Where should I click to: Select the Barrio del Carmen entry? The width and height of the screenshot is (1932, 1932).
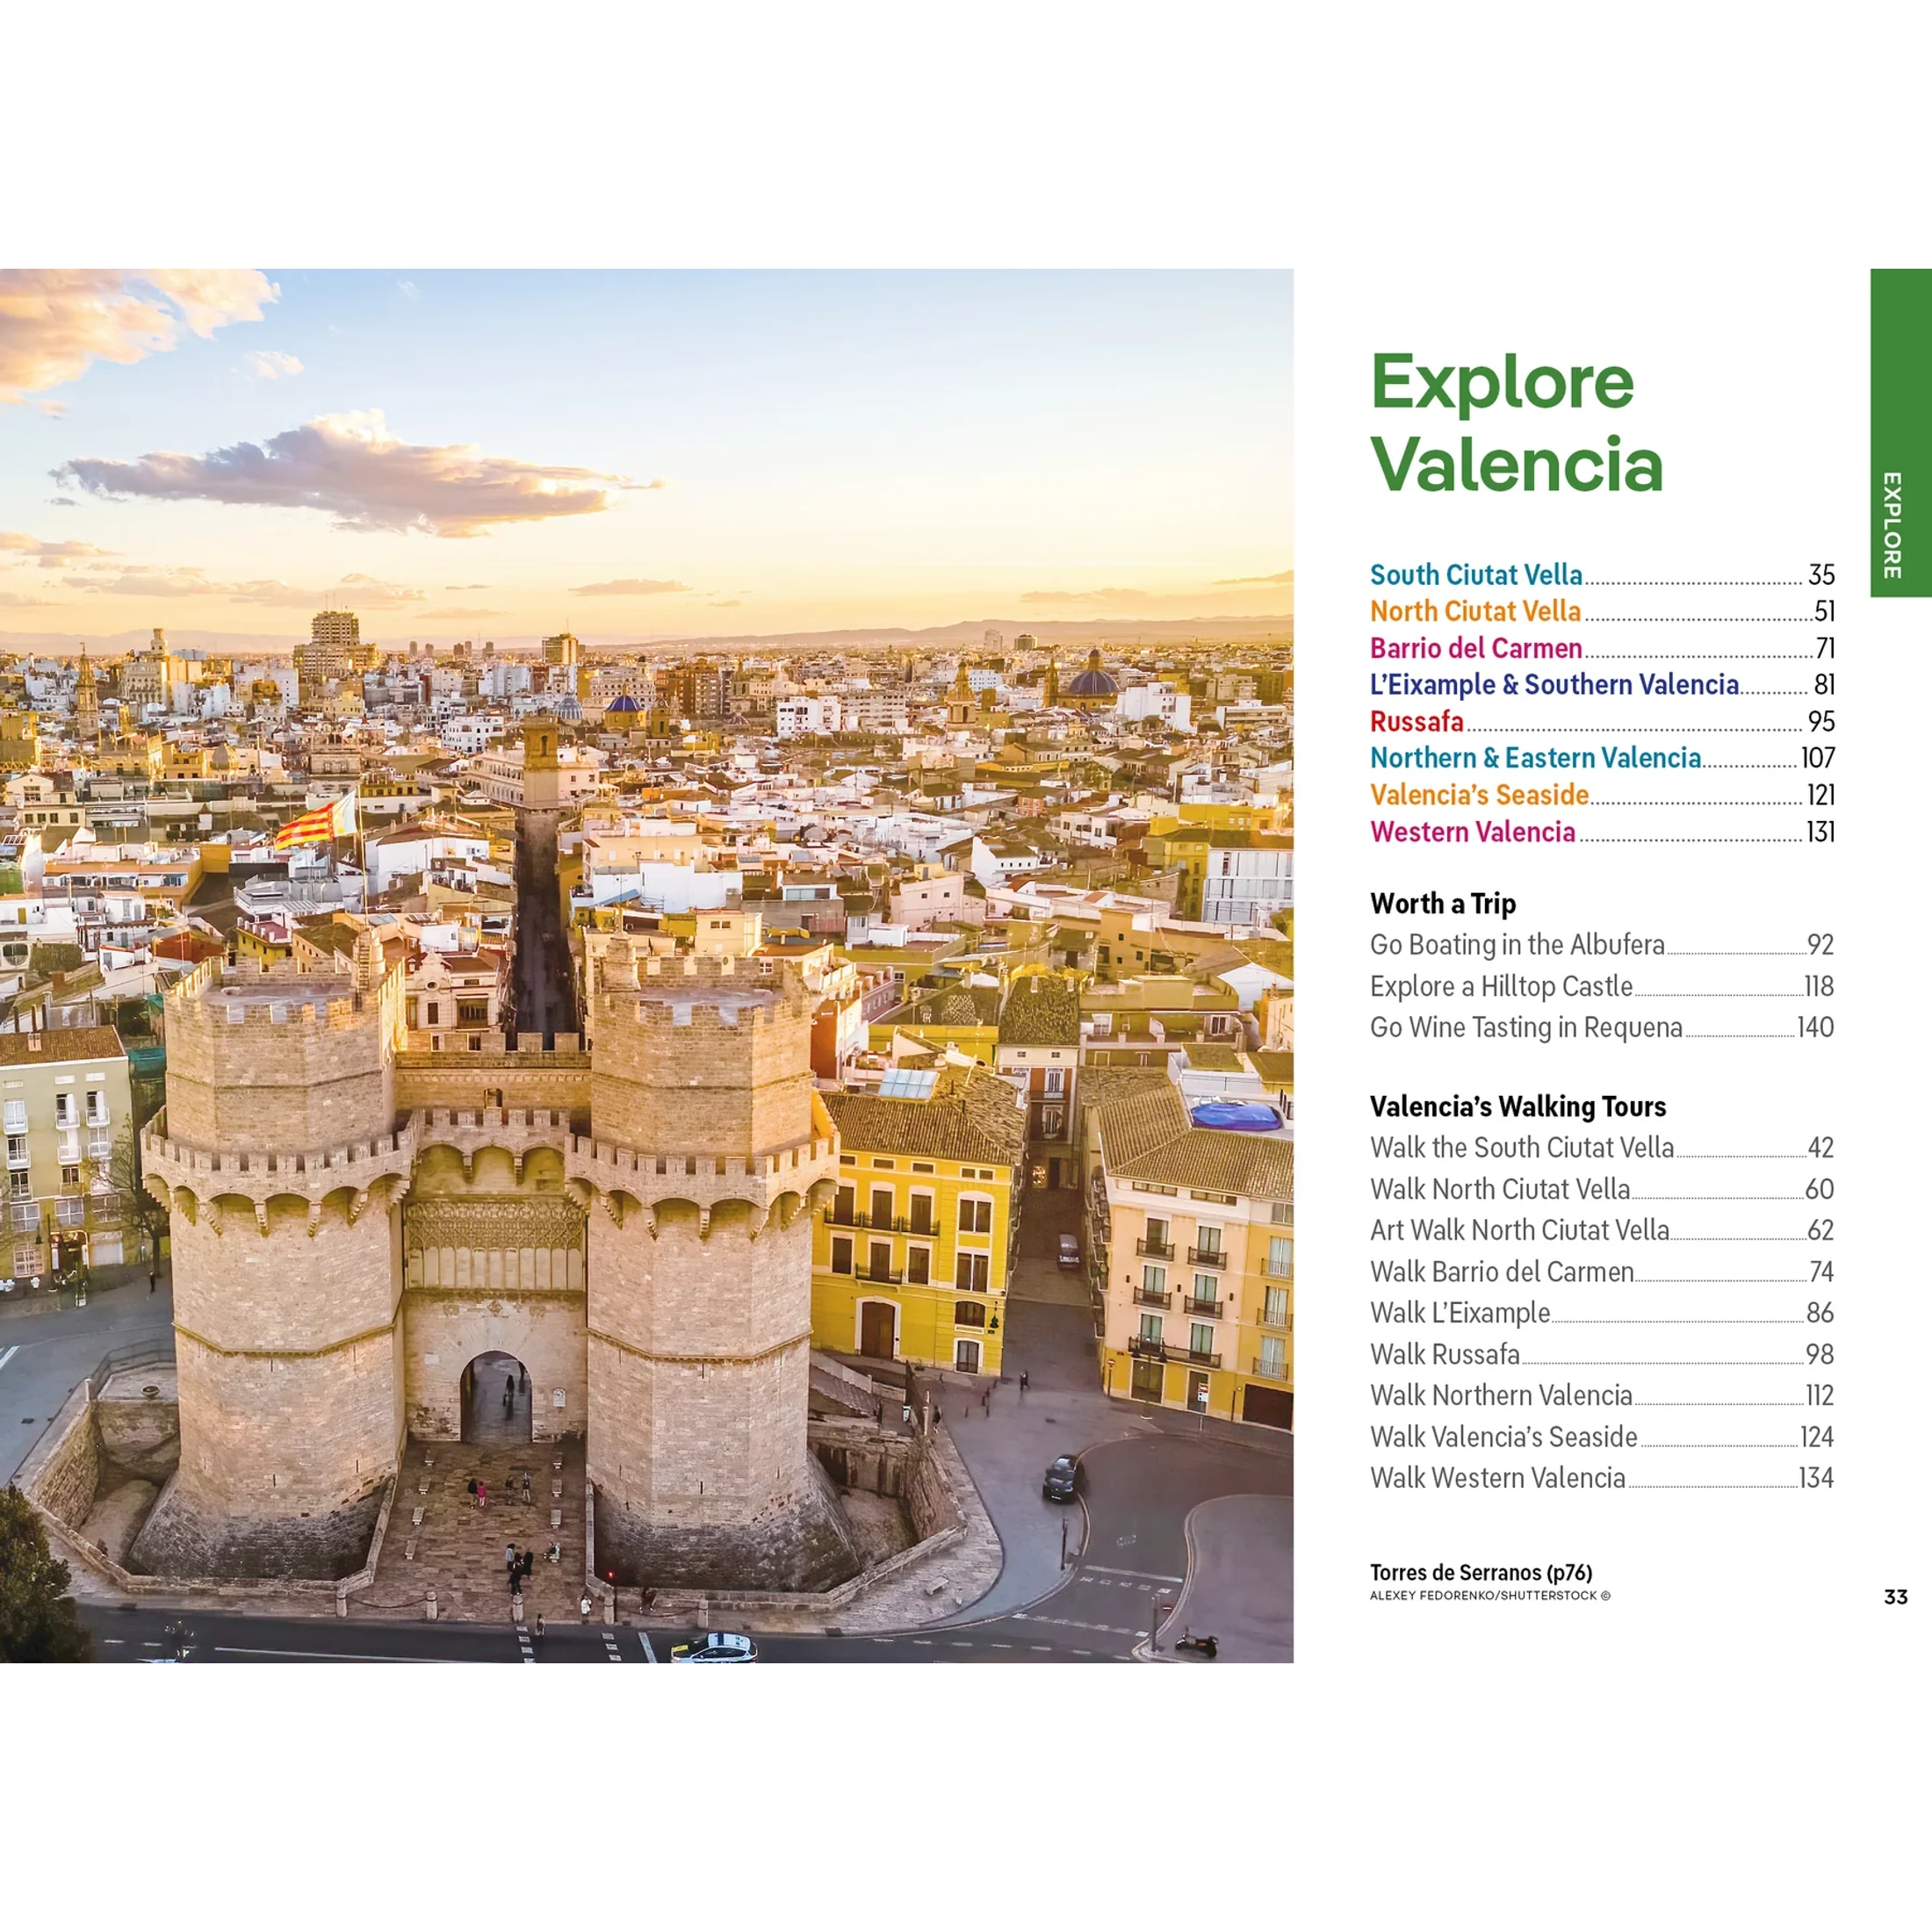1475,648
